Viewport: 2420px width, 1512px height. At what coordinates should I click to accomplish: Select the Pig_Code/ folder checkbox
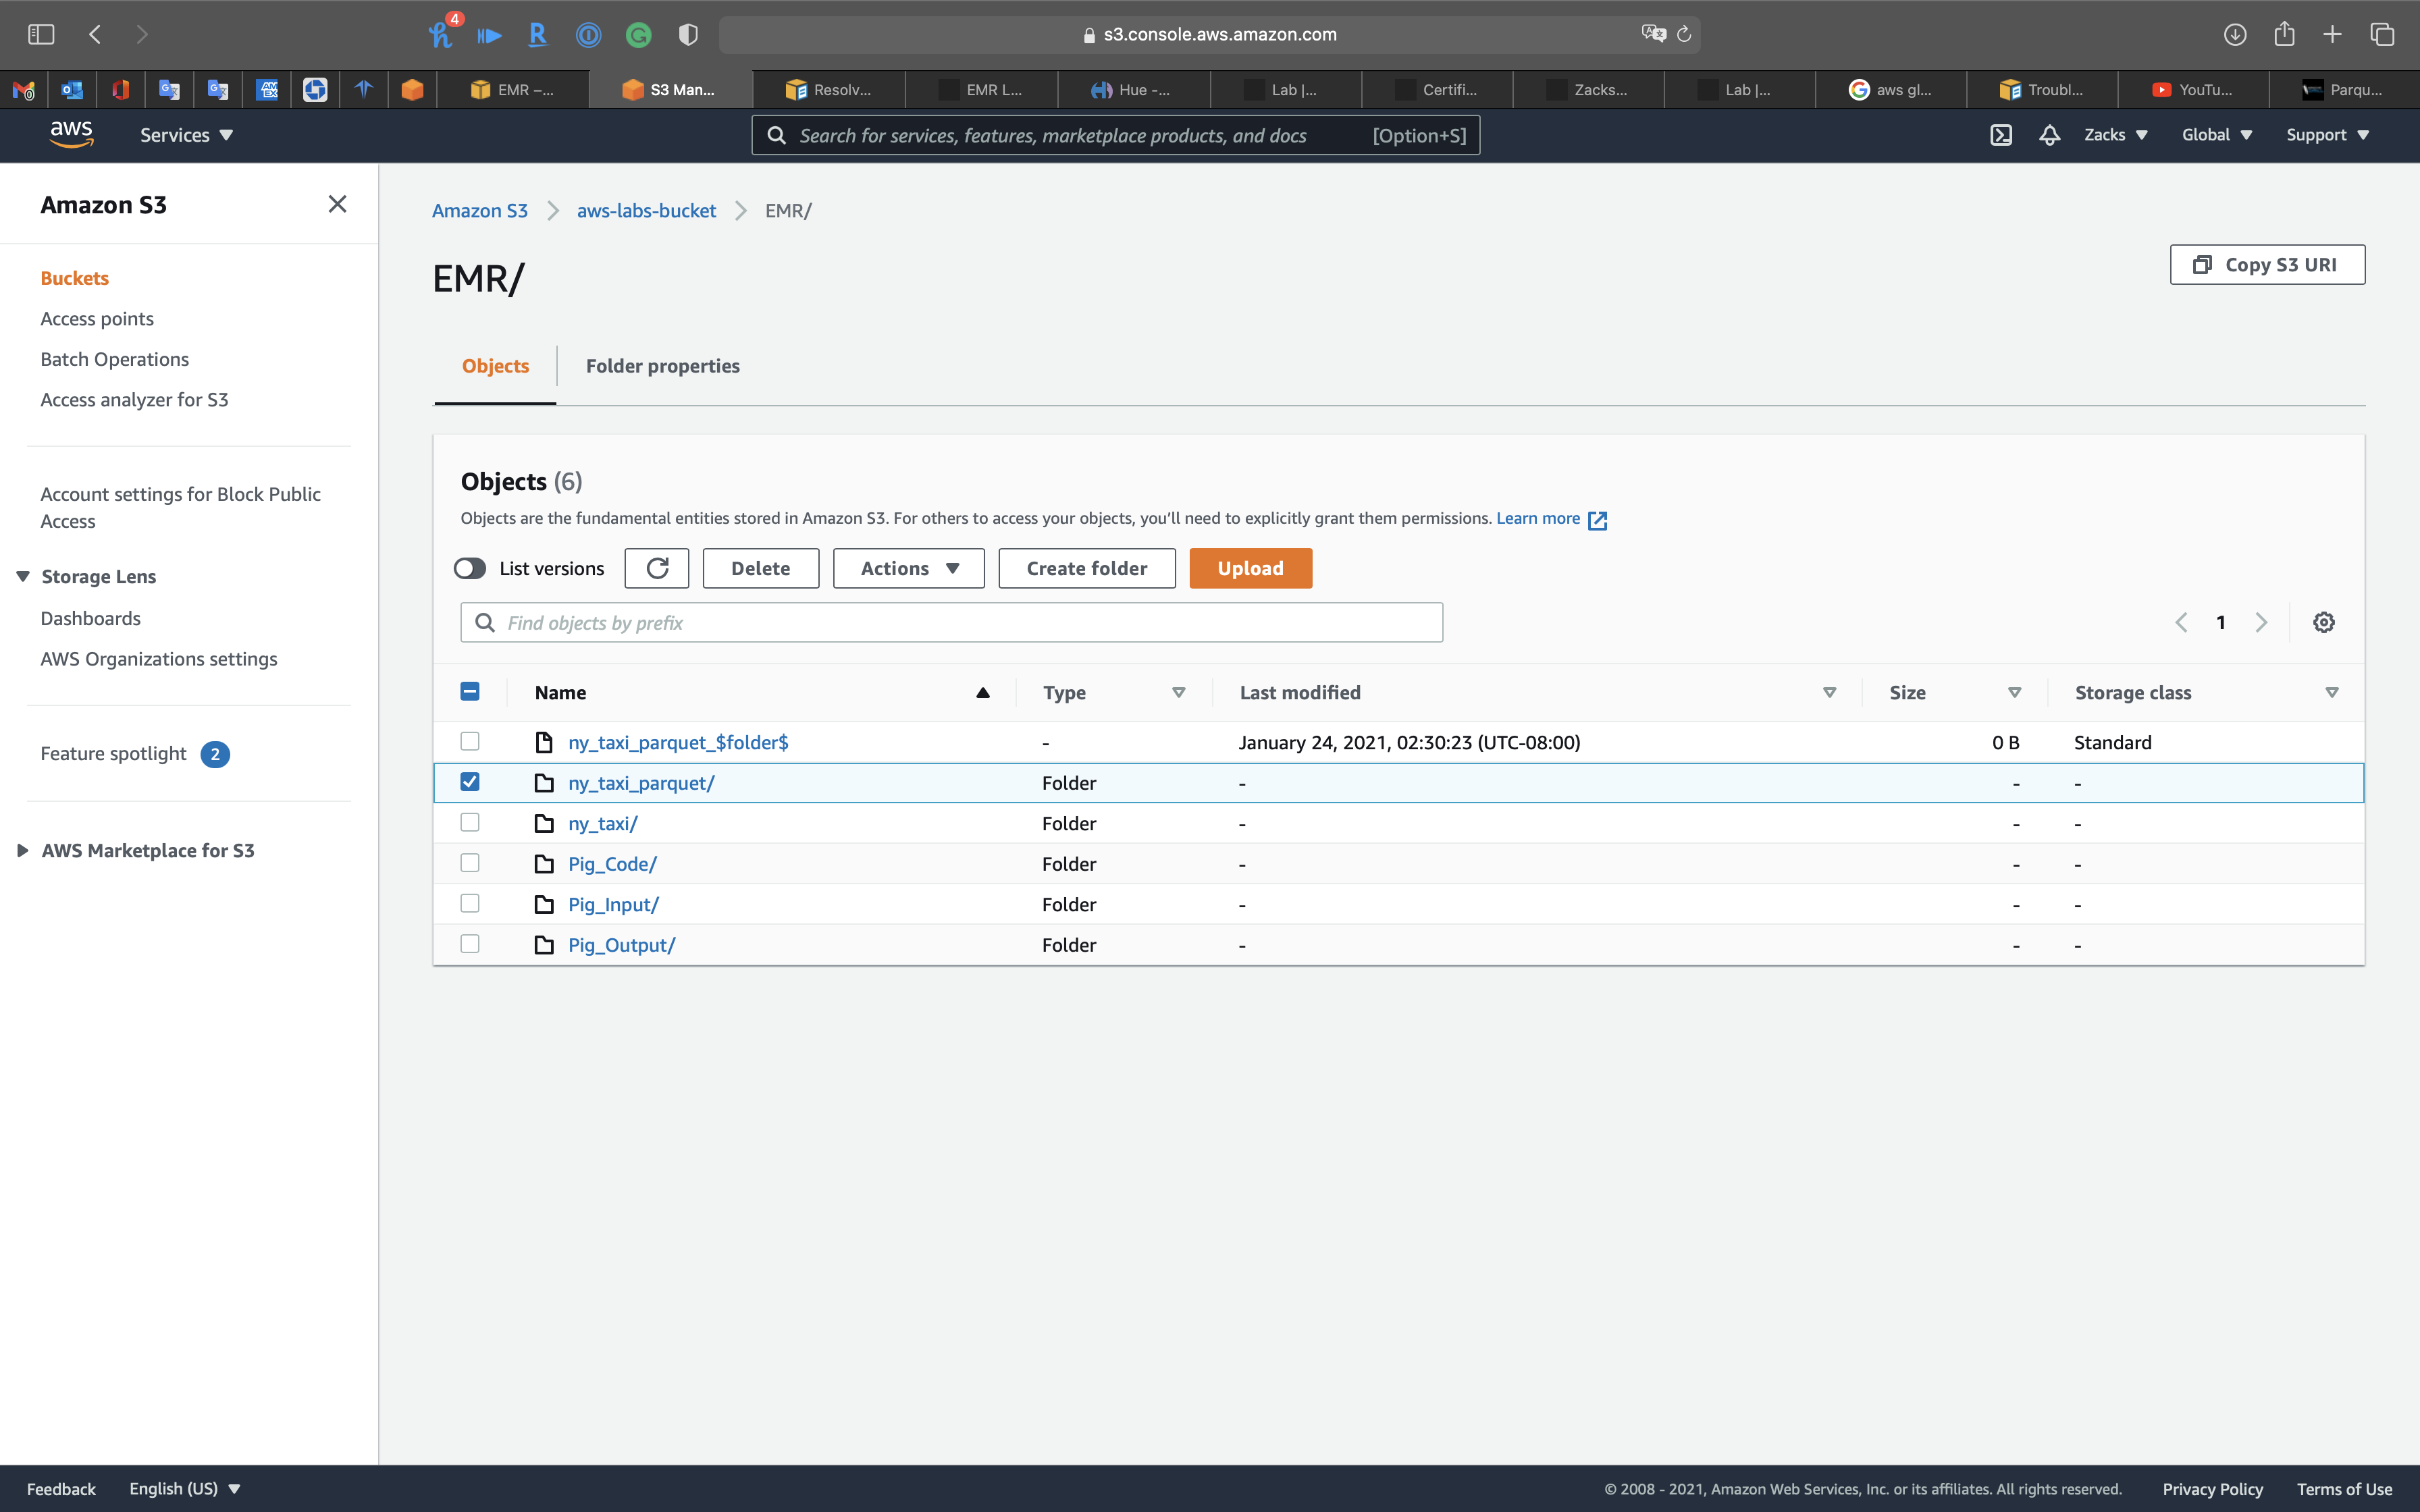(x=470, y=863)
